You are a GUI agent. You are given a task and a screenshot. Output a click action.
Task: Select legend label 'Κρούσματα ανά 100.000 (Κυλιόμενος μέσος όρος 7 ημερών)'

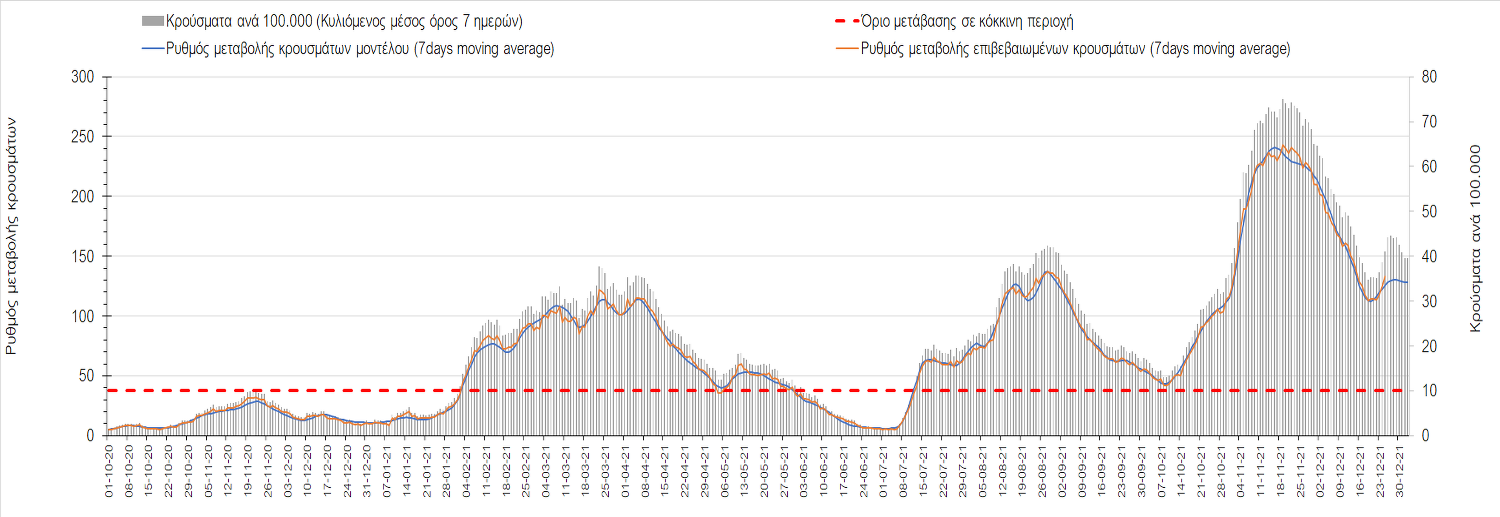click(344, 21)
